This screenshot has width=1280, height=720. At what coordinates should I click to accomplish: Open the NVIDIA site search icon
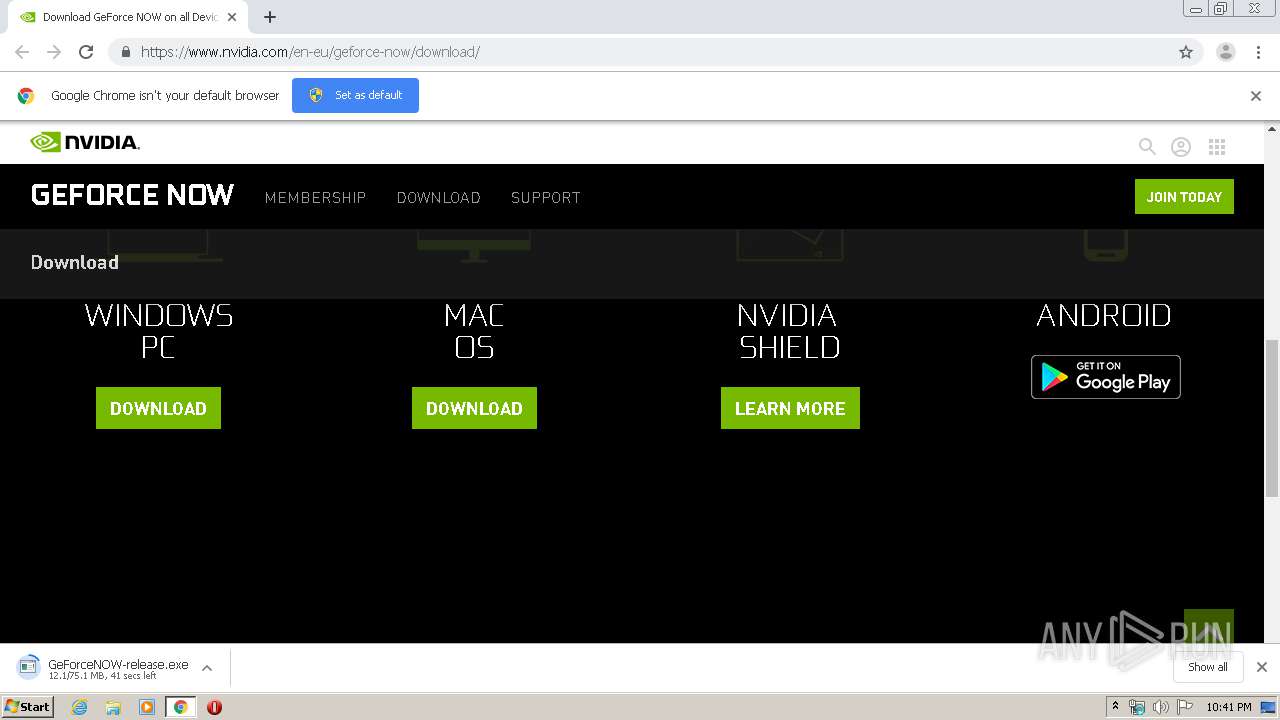coord(1147,147)
